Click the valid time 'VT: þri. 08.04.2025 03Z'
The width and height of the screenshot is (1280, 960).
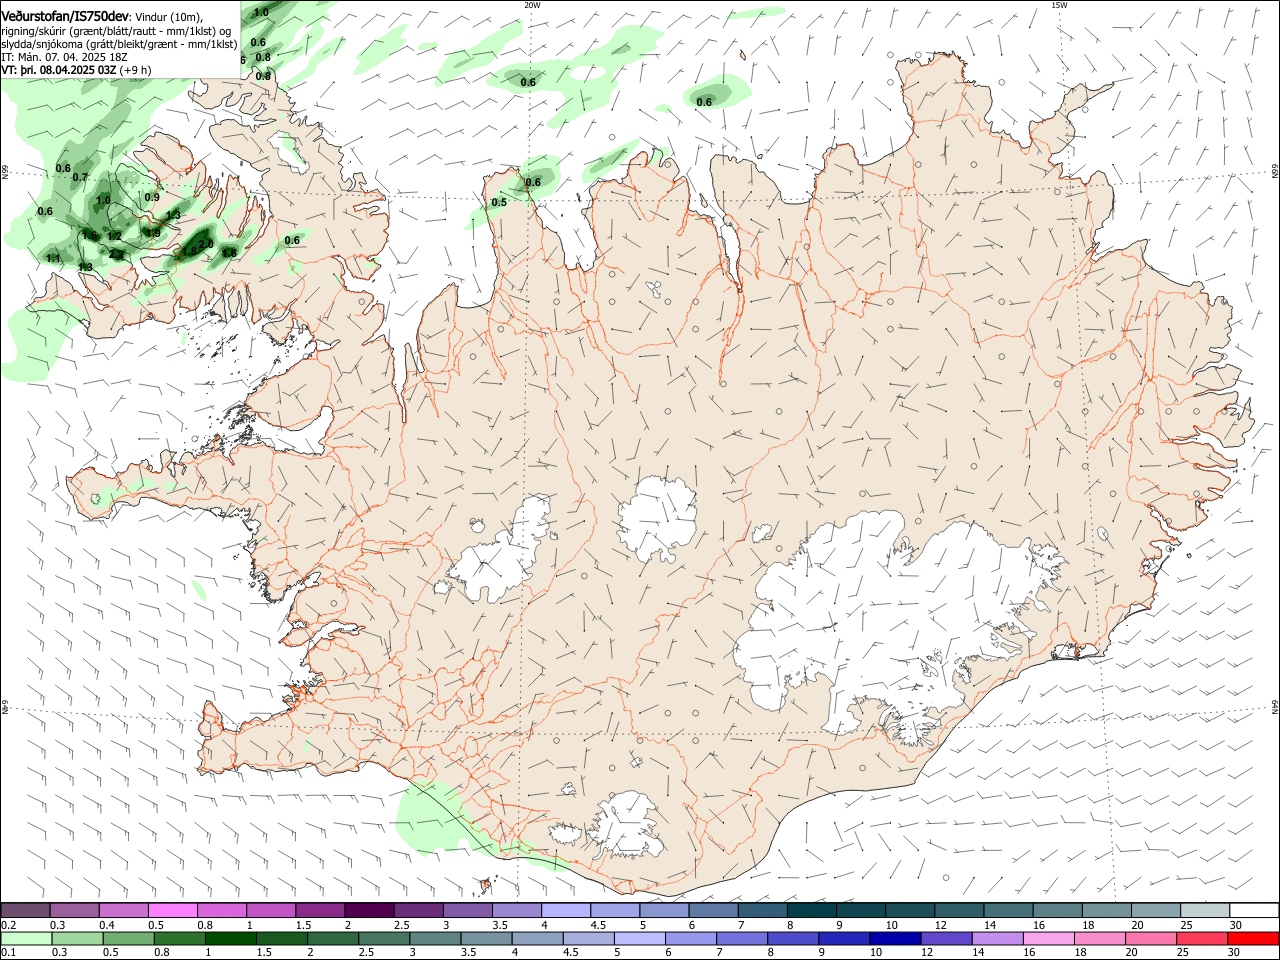(x=58, y=70)
